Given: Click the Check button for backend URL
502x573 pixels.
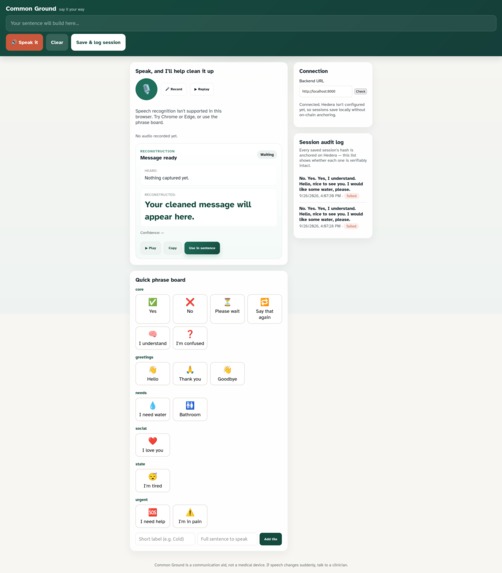Looking at the screenshot, I should 361,91.
